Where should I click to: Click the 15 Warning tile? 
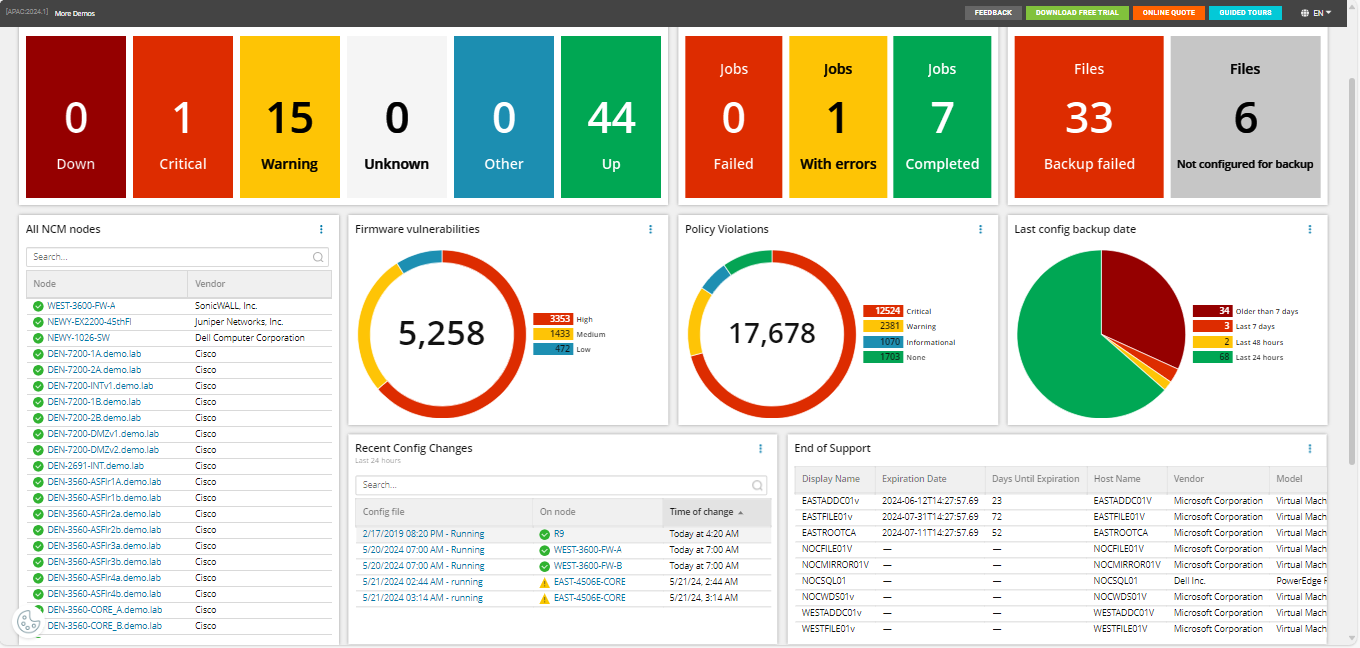click(290, 117)
